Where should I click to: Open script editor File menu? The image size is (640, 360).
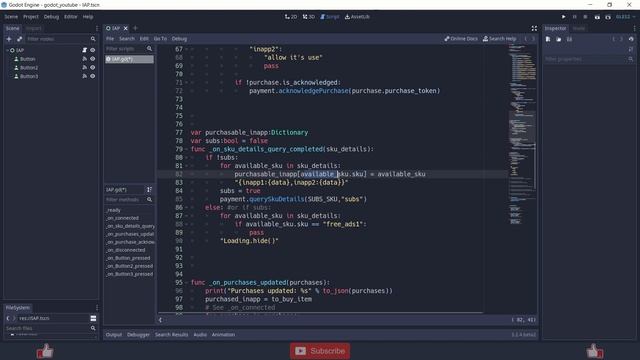coord(110,39)
